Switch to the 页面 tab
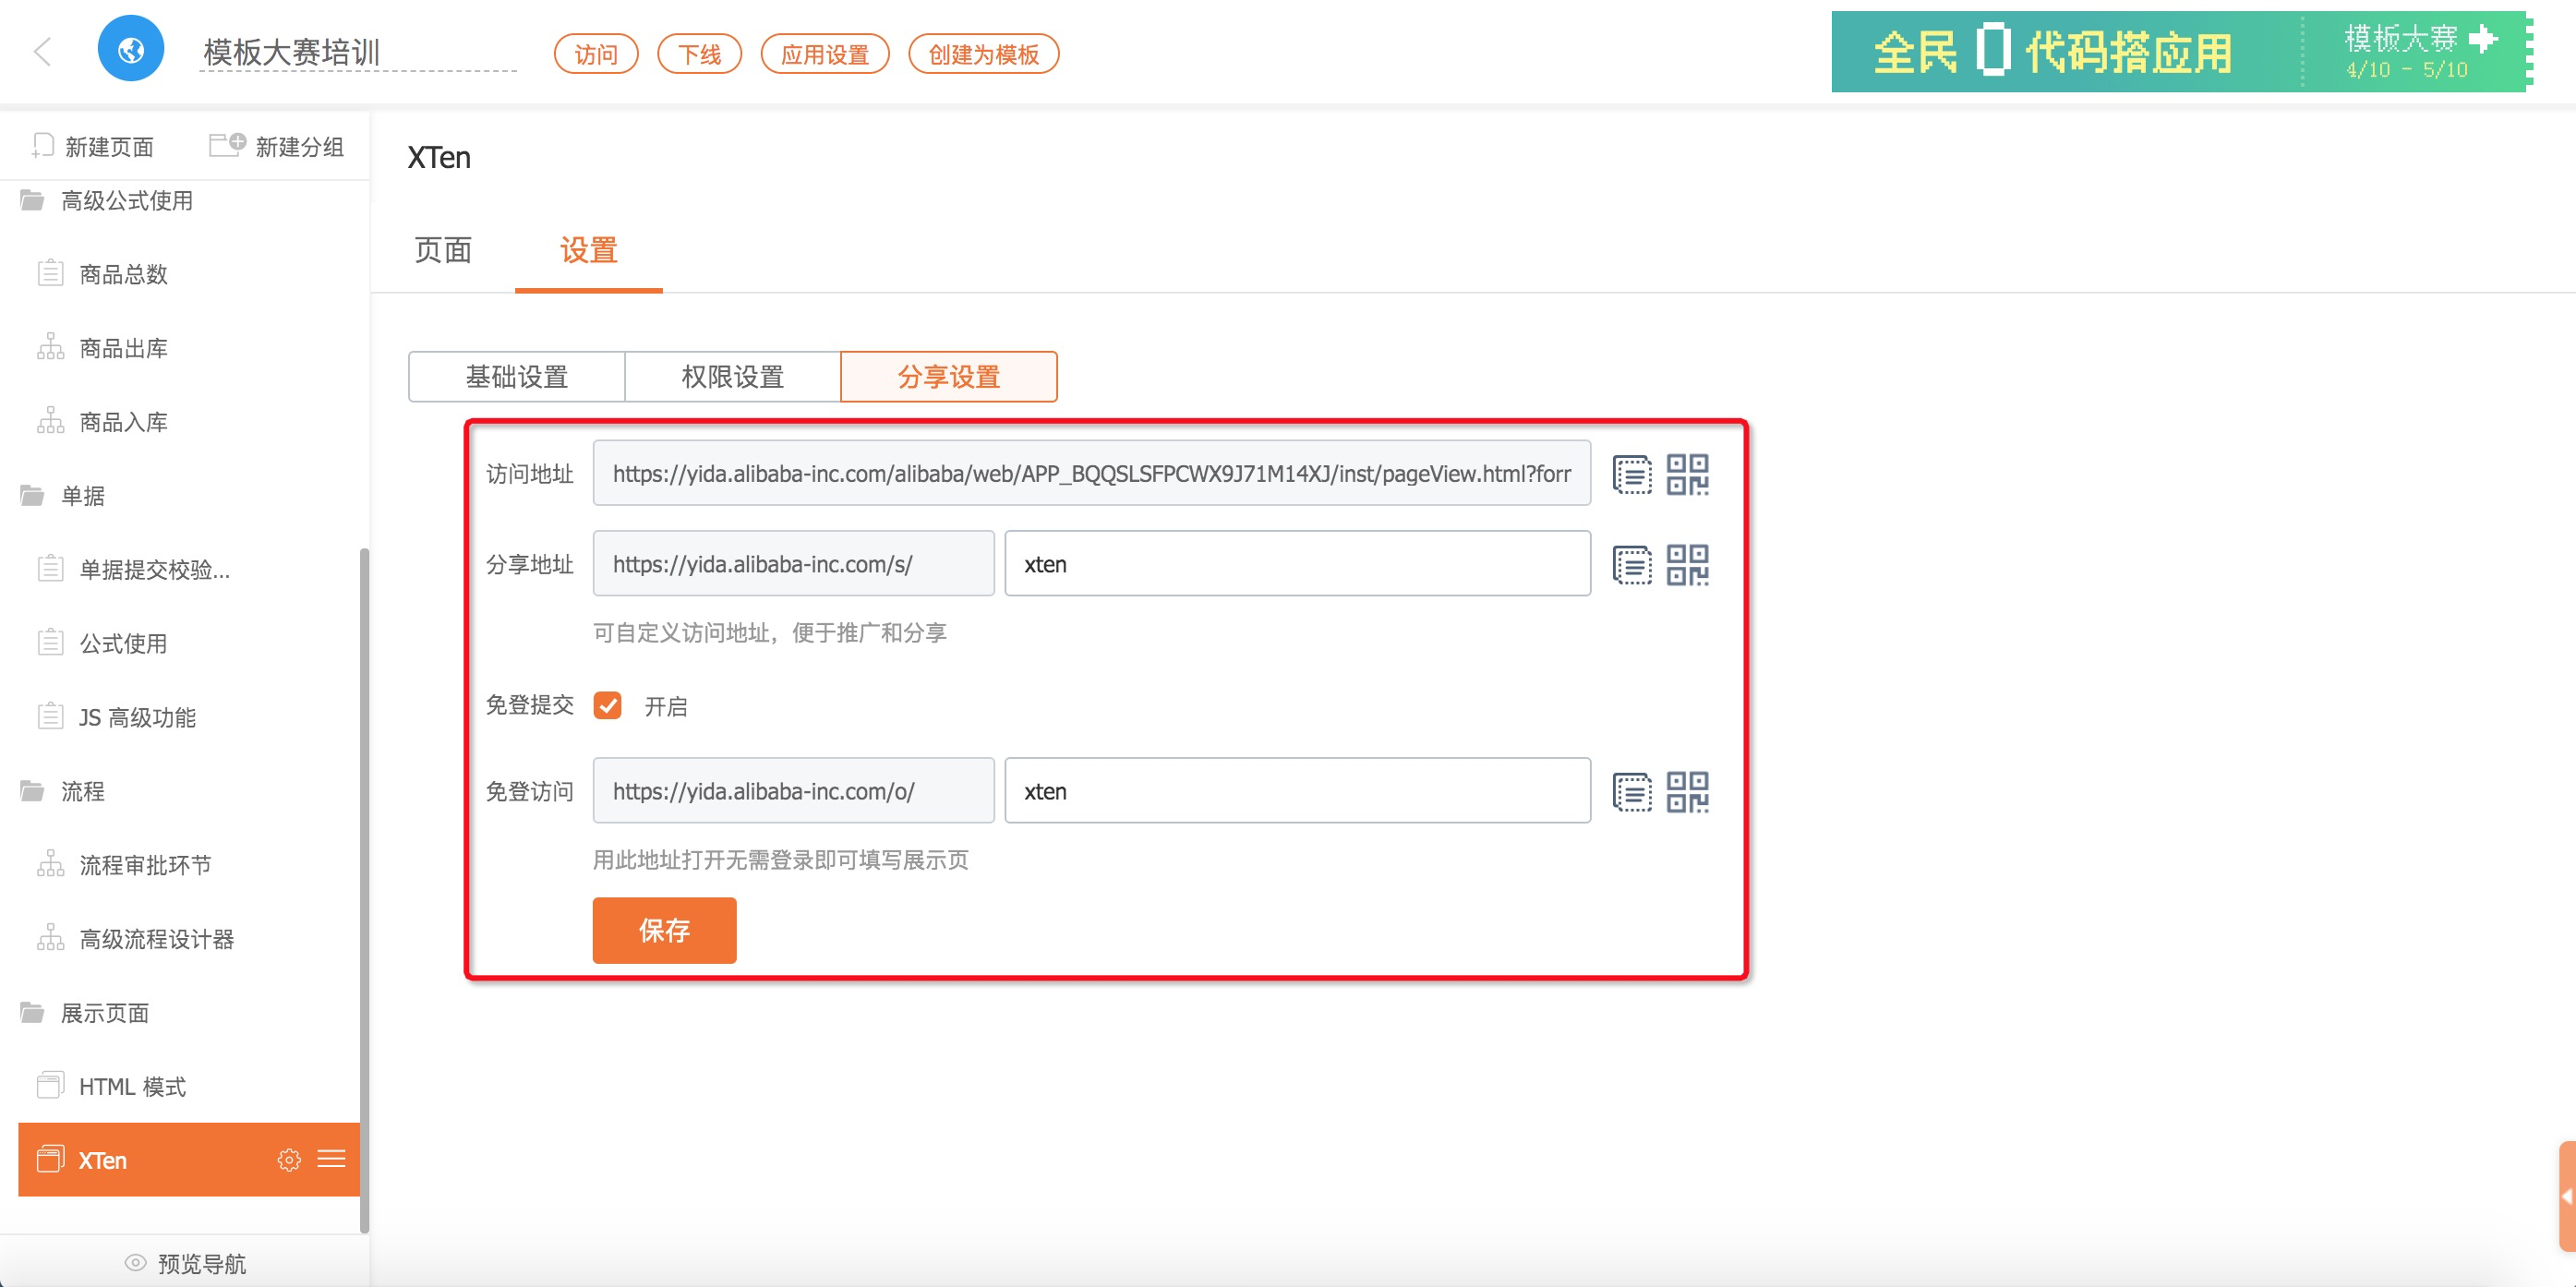 [x=443, y=251]
